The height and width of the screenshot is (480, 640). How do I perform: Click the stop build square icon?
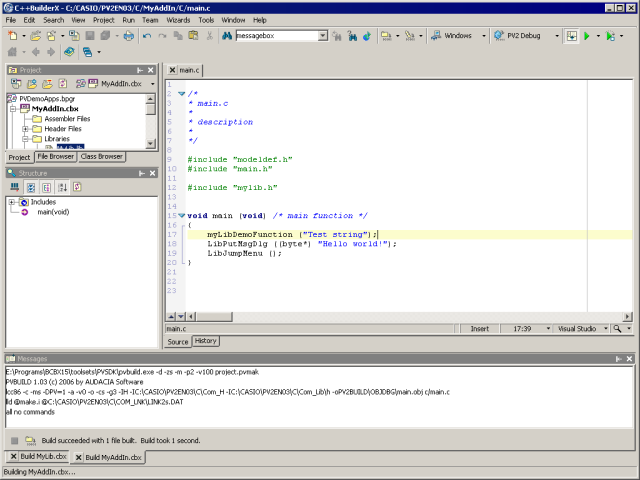point(14,440)
